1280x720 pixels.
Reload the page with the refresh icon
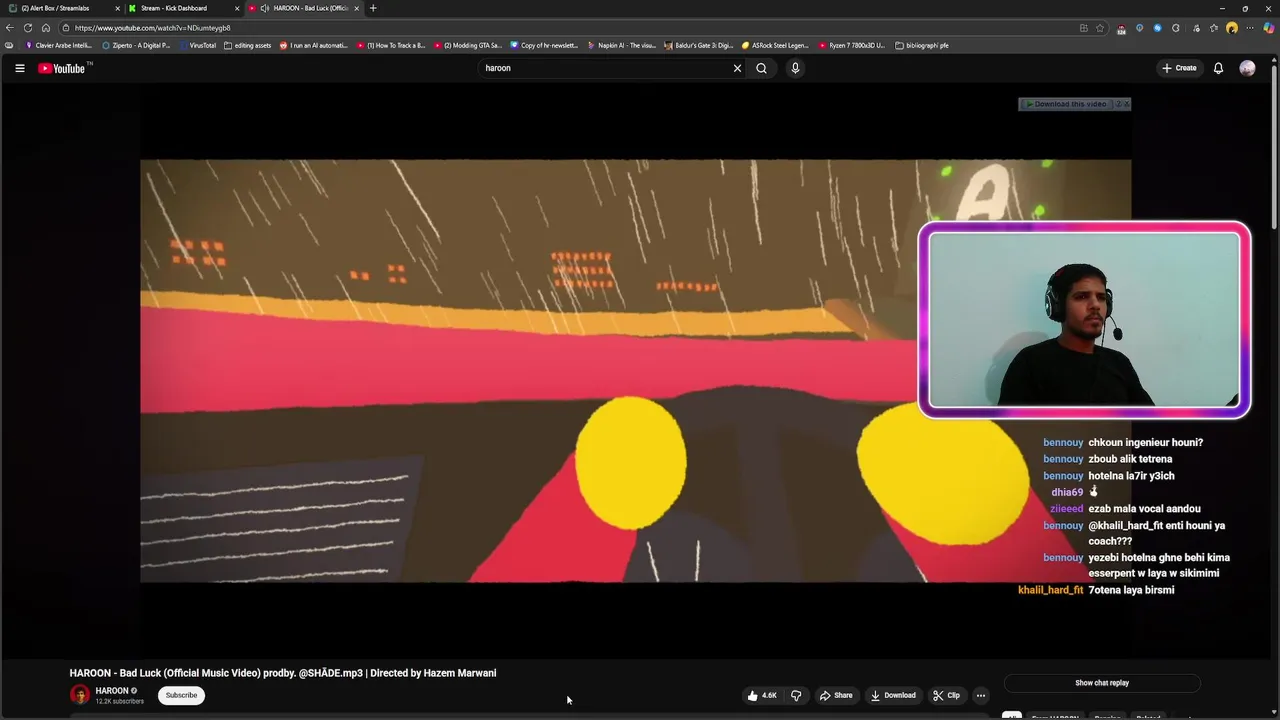pyautogui.click(x=28, y=28)
